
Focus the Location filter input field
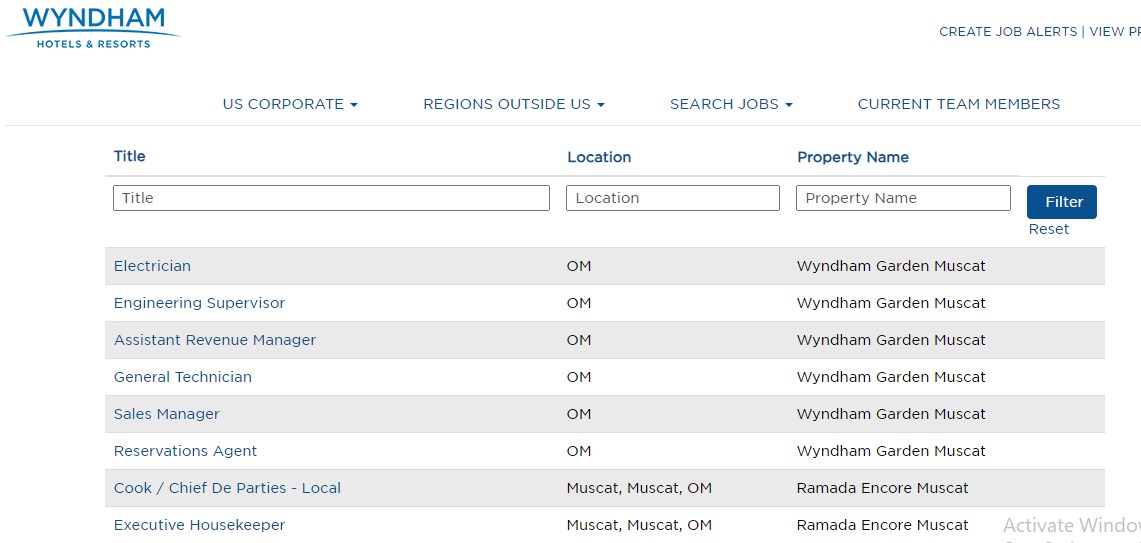(x=672, y=198)
